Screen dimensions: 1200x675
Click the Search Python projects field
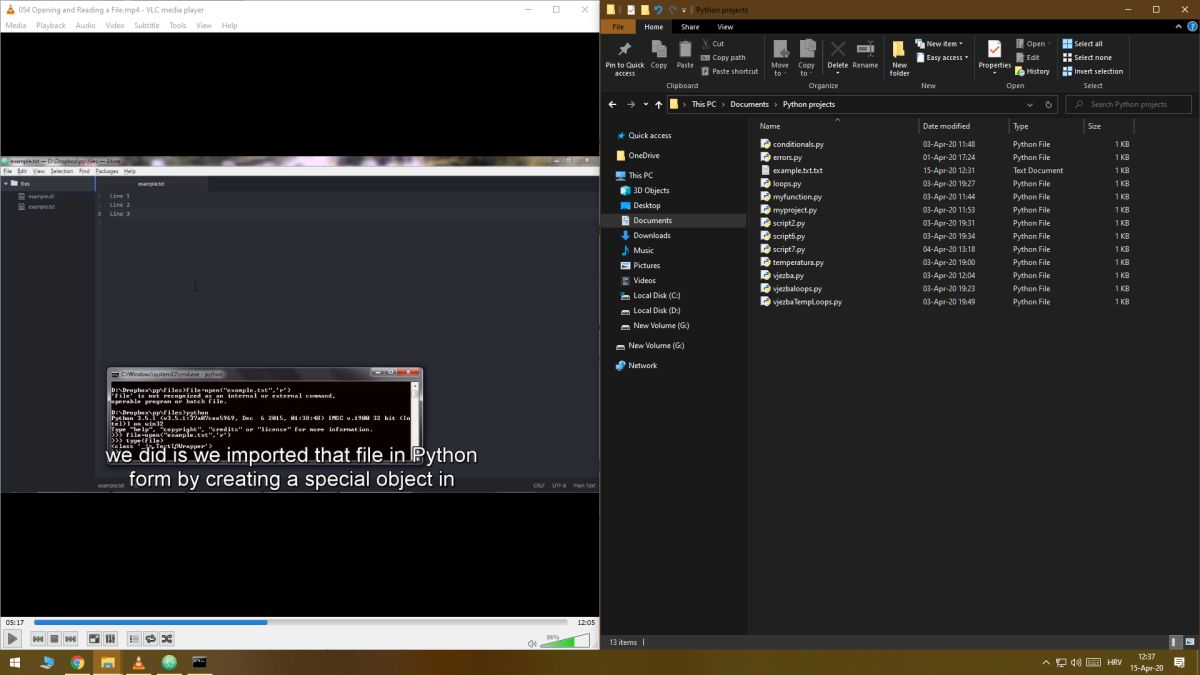[x=1129, y=104]
